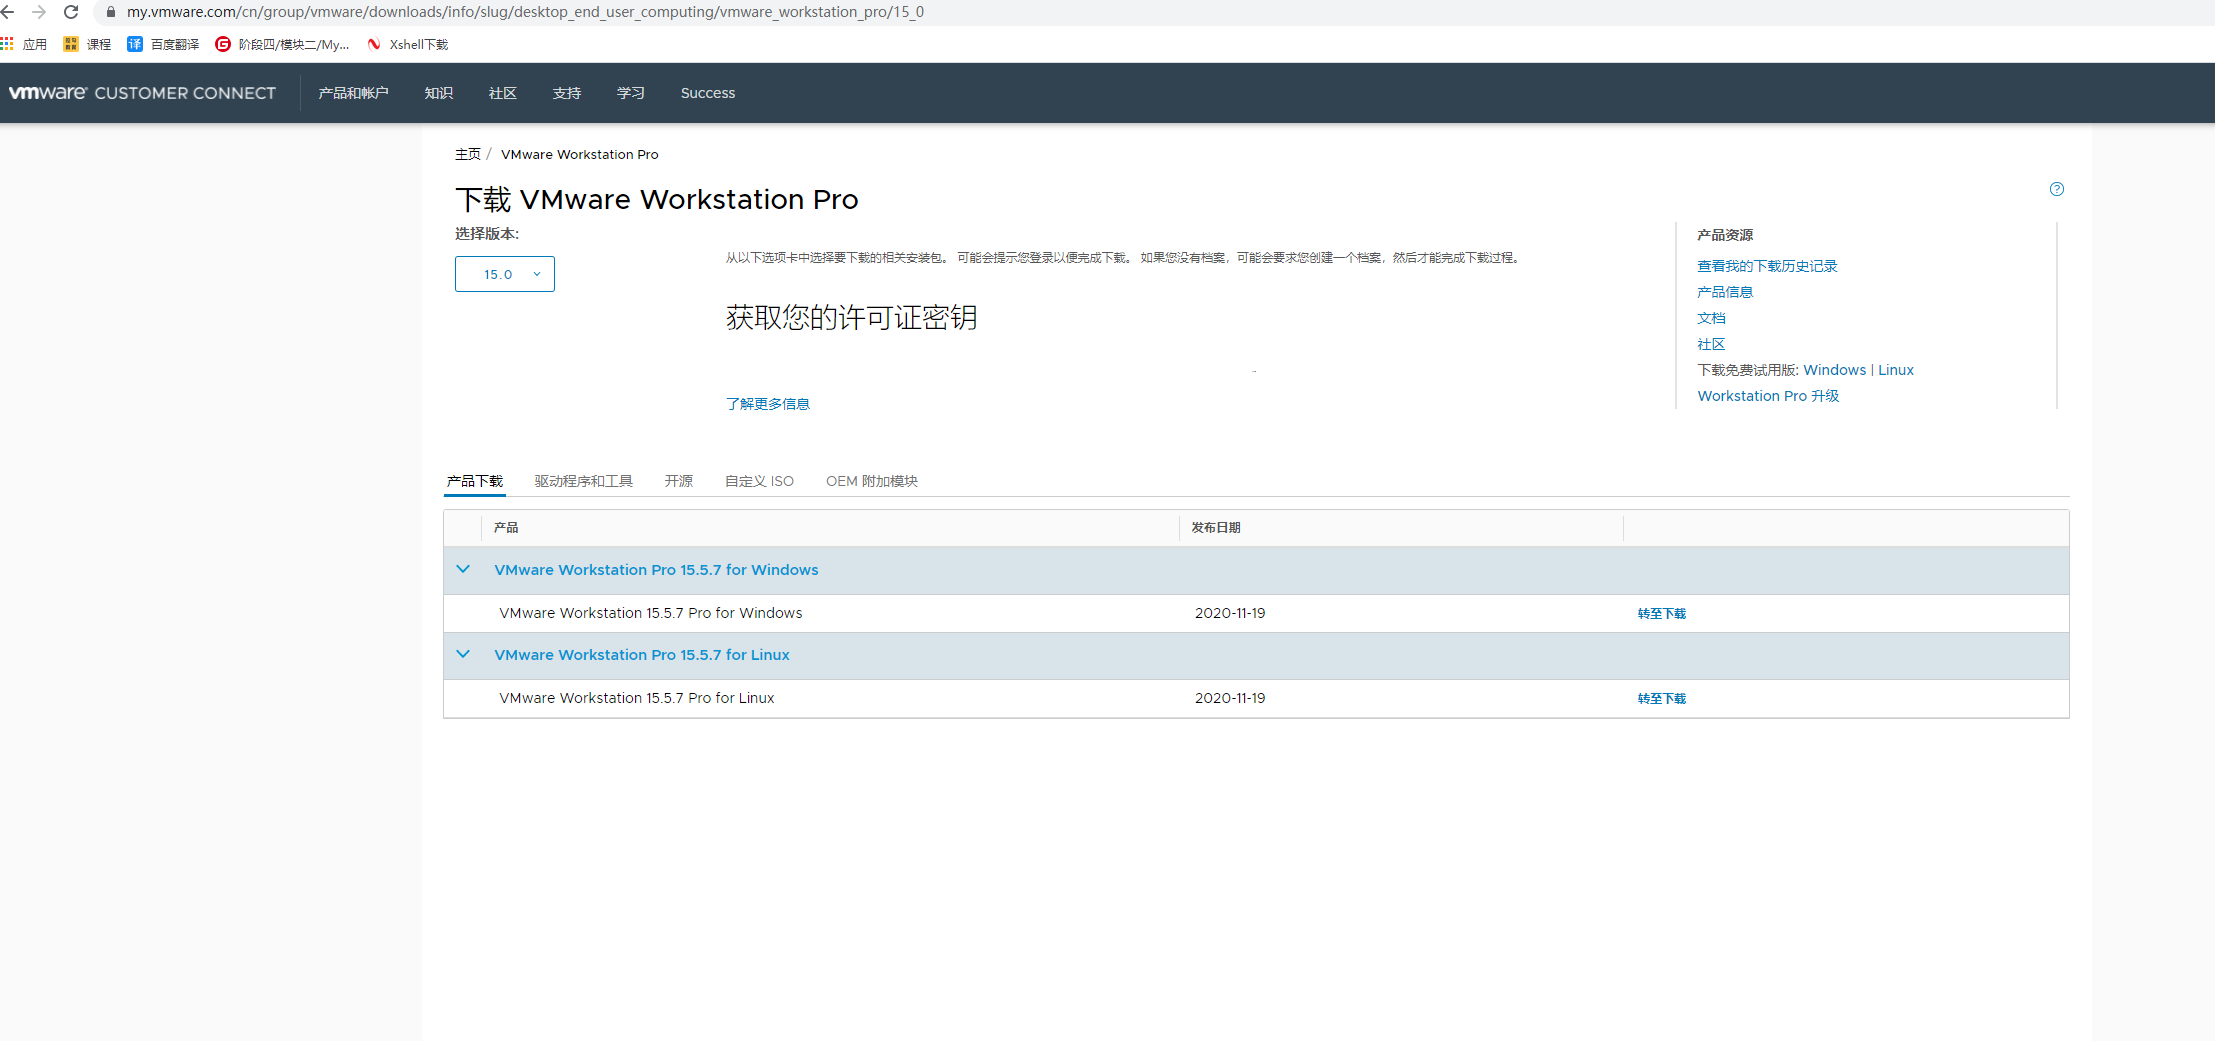The height and width of the screenshot is (1041, 2215).
Task: Reload the page with the refresh icon
Action: click(x=71, y=12)
